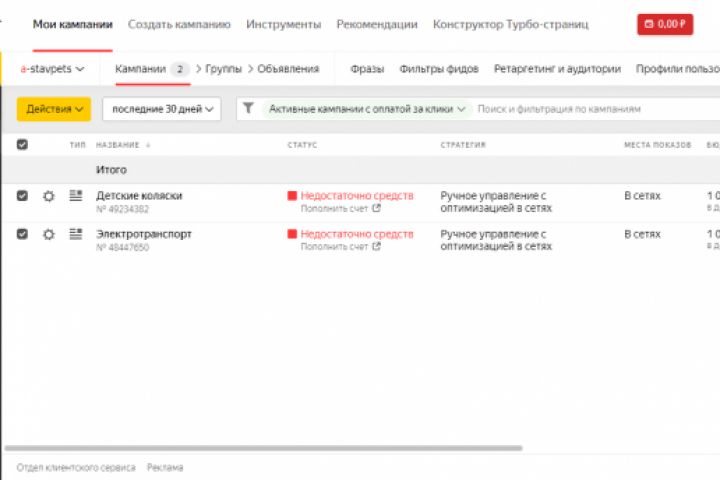Switch to the Фразы tab
This screenshot has height=480, width=720.
click(367, 69)
